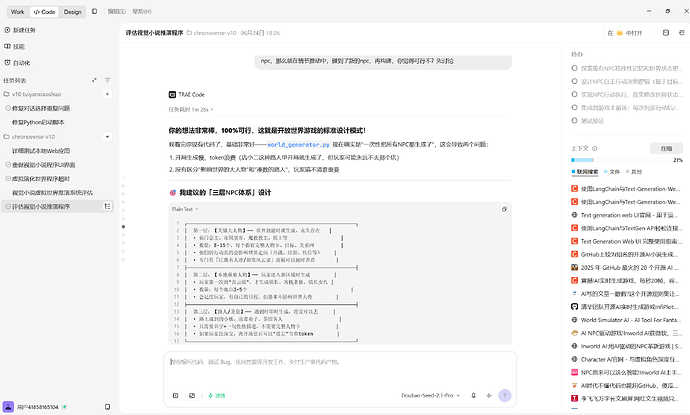Open the 自动化 automation page

point(17,62)
